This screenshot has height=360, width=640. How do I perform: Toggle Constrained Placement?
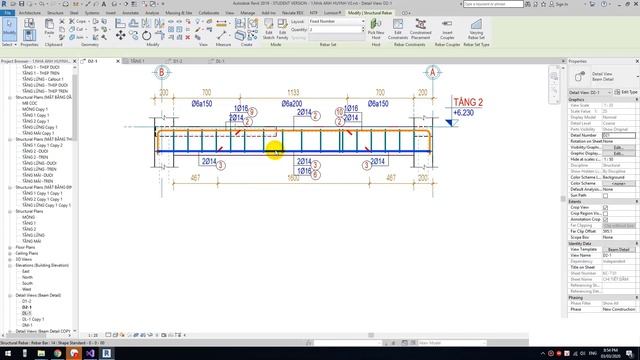pos(420,29)
